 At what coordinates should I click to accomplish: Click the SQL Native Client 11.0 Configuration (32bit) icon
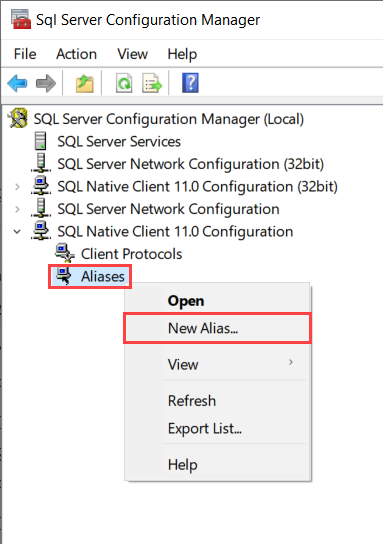pos(41,186)
